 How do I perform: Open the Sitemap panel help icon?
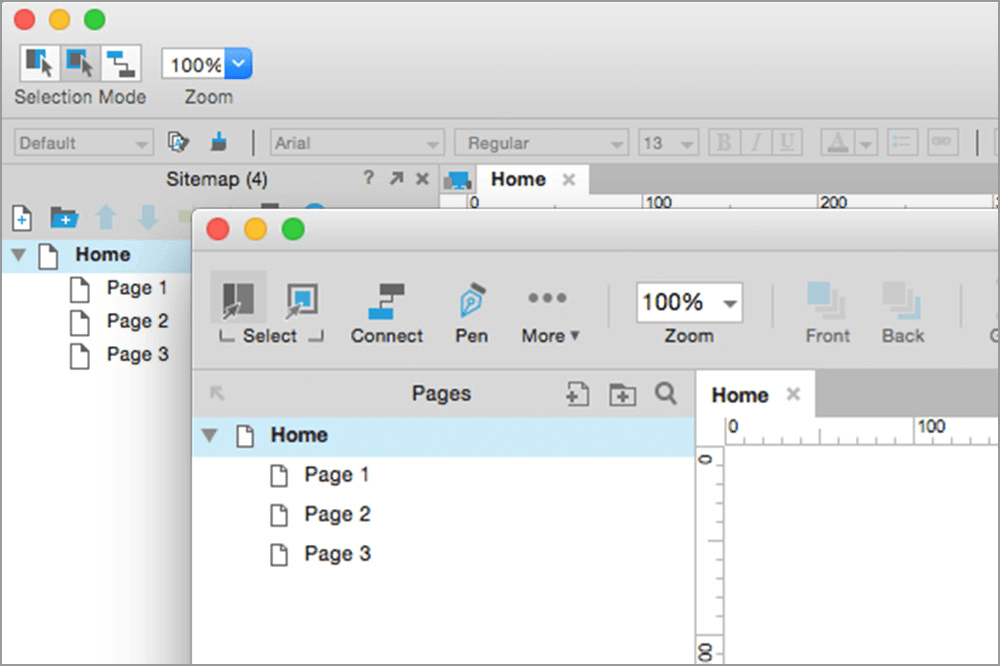point(368,178)
